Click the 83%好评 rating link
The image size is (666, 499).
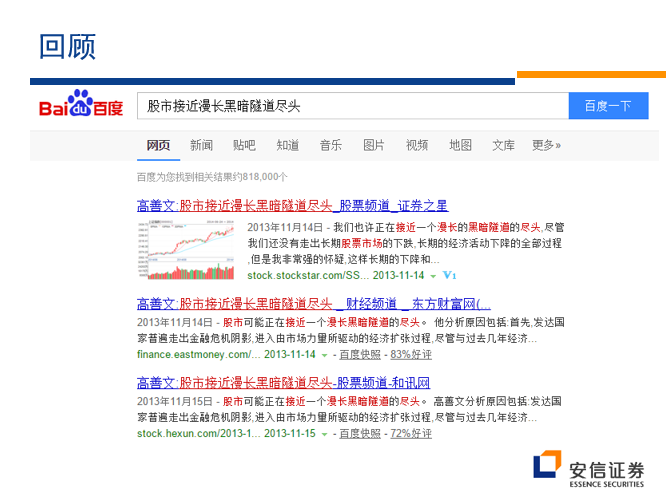411,355
